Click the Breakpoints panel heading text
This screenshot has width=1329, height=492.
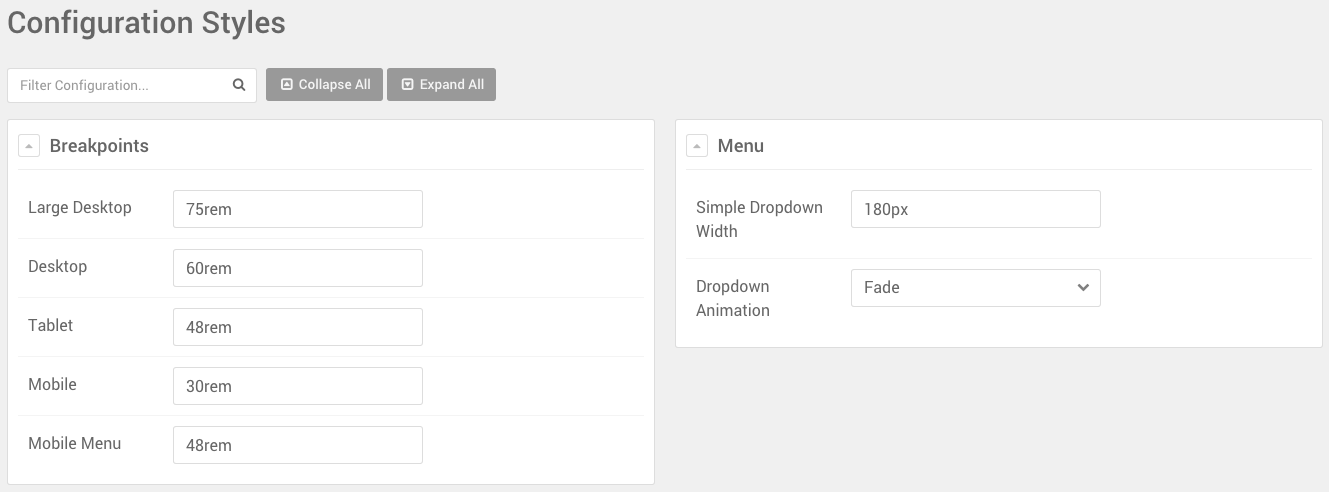(x=99, y=146)
